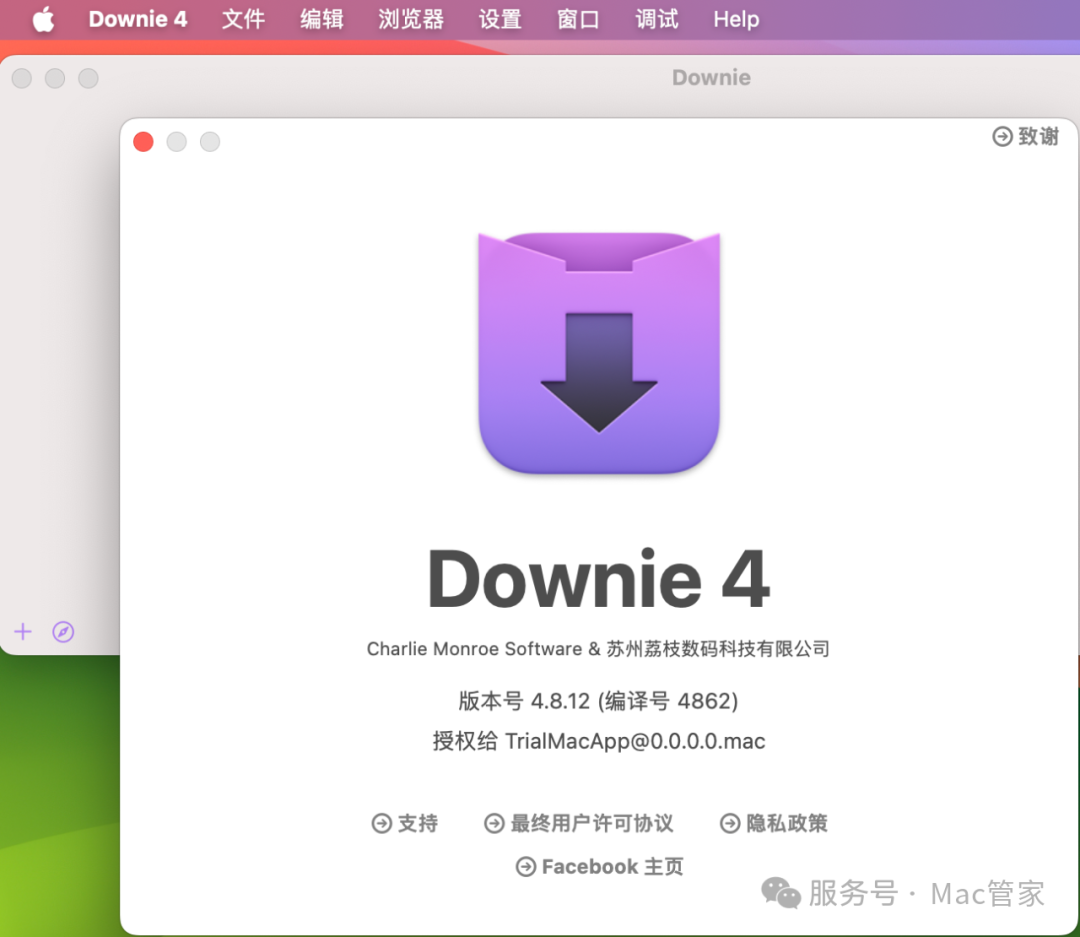1080x937 pixels.
Task: Open the 最终用户许可协议 link
Action: 579,823
